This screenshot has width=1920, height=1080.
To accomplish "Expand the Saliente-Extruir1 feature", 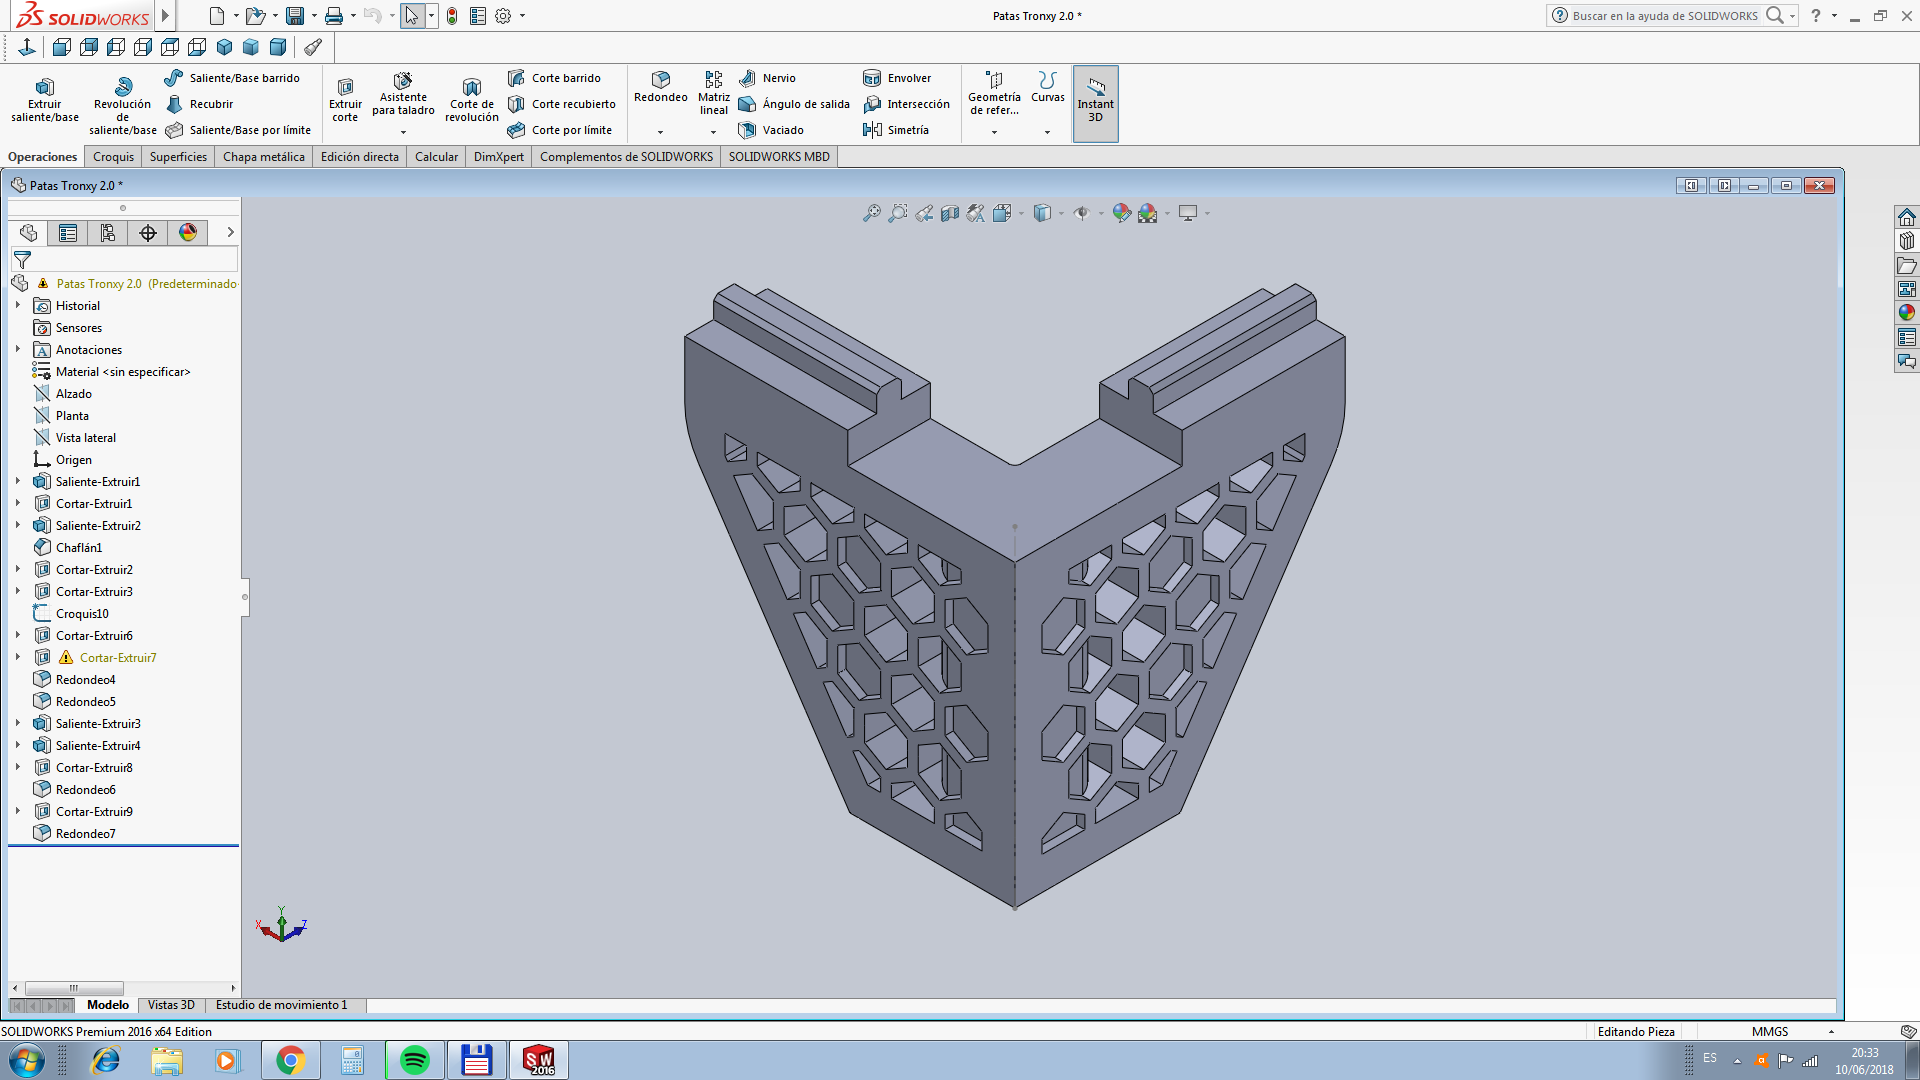I will coord(18,482).
